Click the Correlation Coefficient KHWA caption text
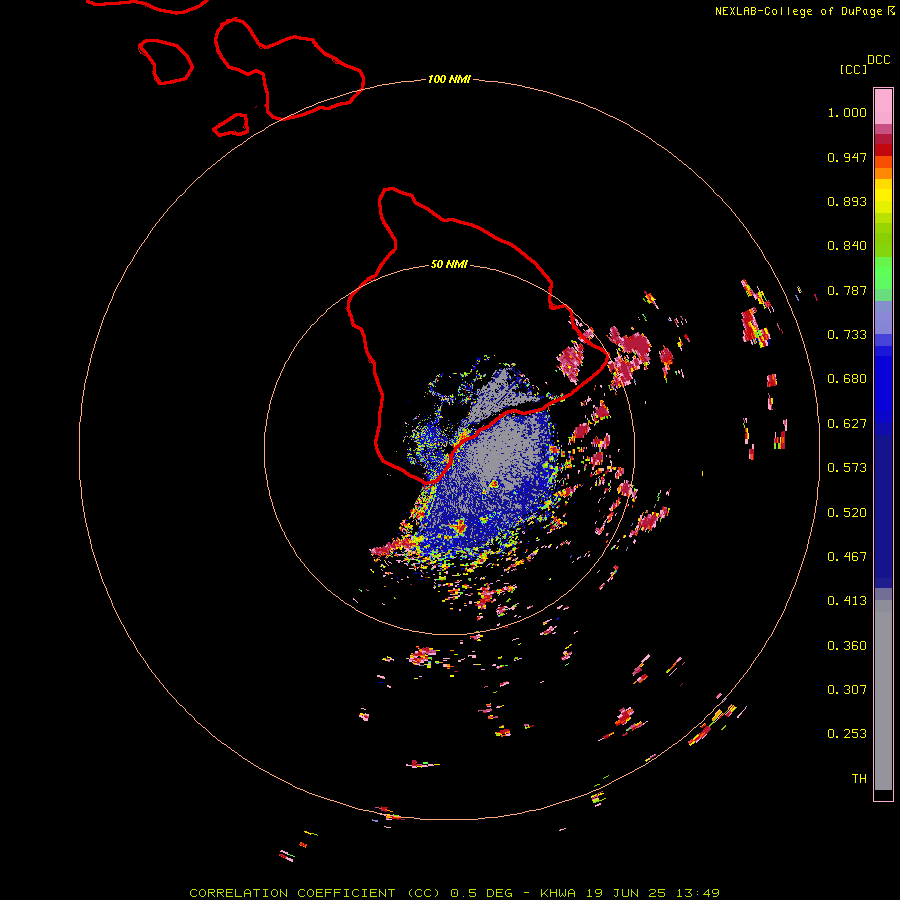The image size is (900, 900). pyautogui.click(x=454, y=893)
